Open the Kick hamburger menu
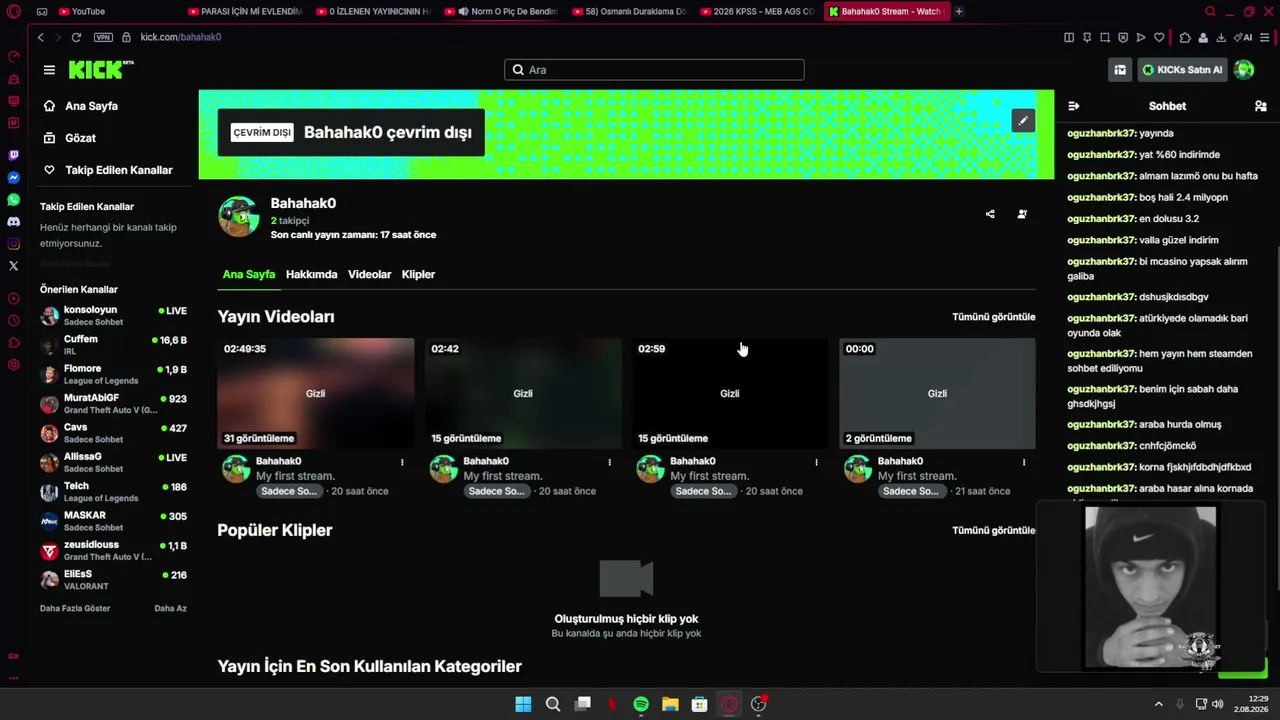This screenshot has width=1280, height=720. [49, 70]
